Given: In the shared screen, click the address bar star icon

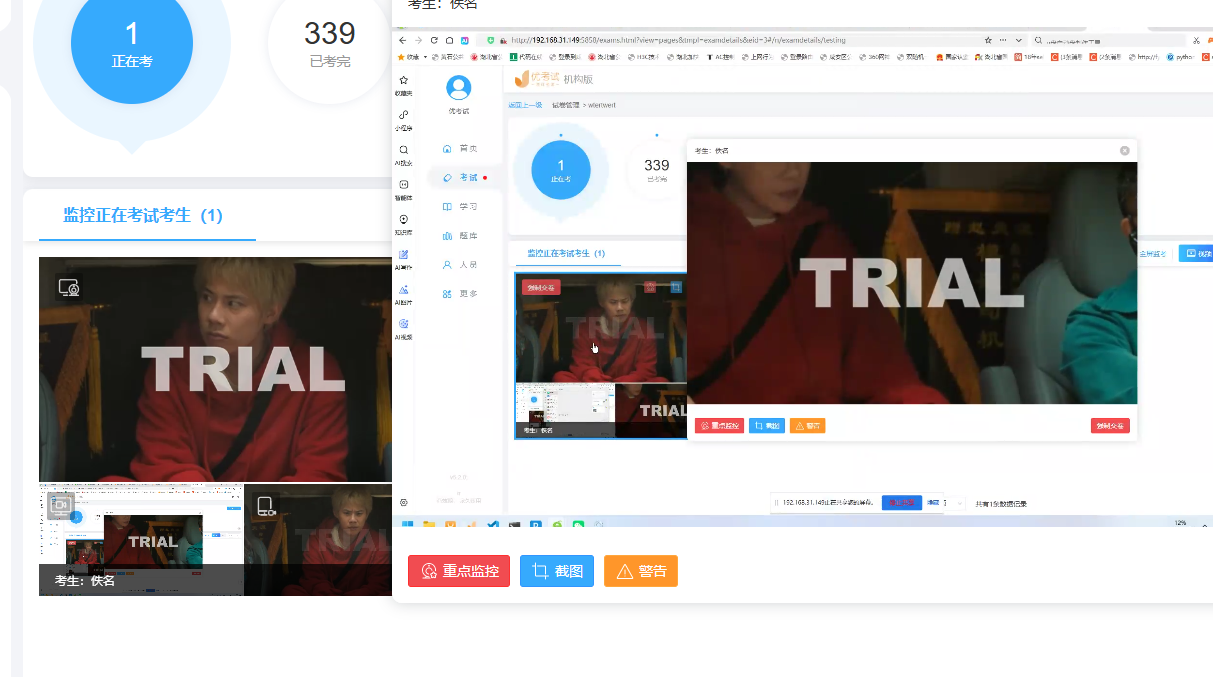Looking at the screenshot, I should (988, 40).
